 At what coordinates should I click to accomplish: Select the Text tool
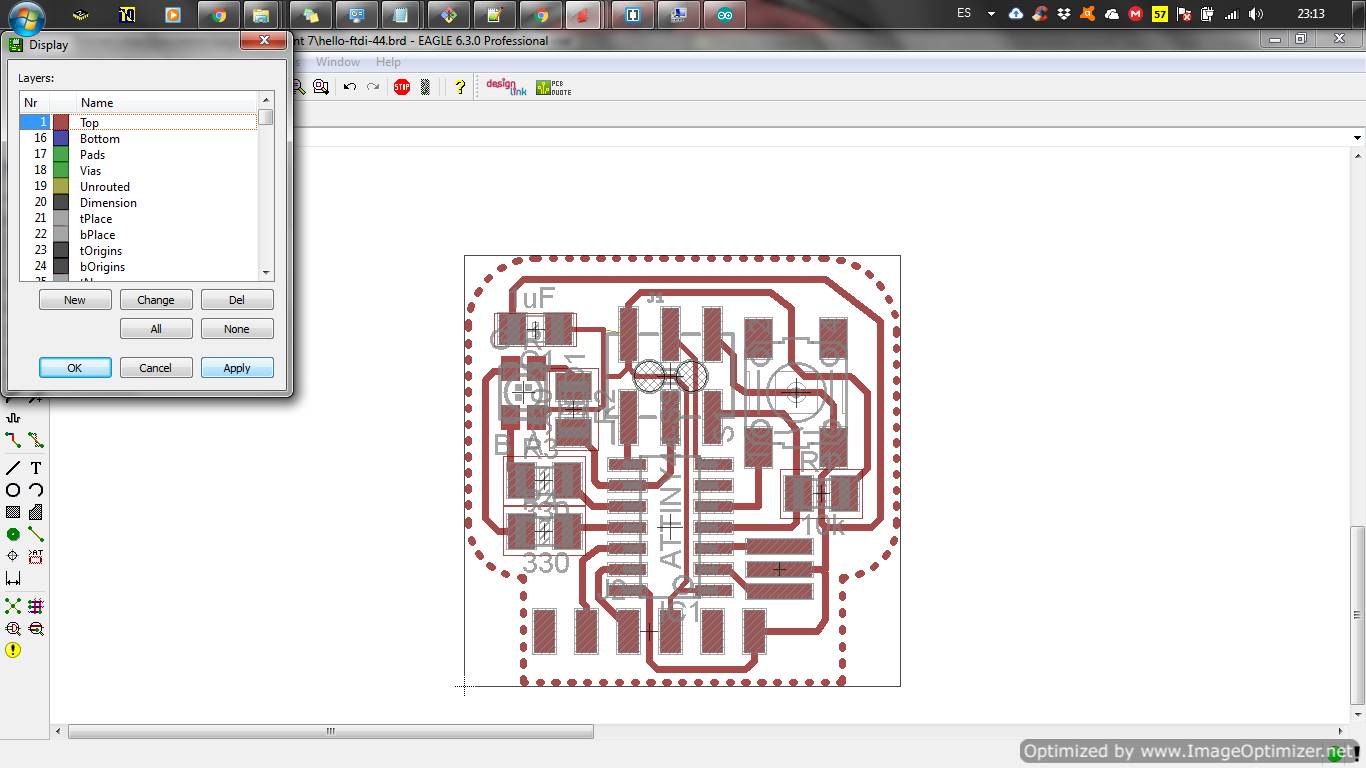click(x=36, y=467)
